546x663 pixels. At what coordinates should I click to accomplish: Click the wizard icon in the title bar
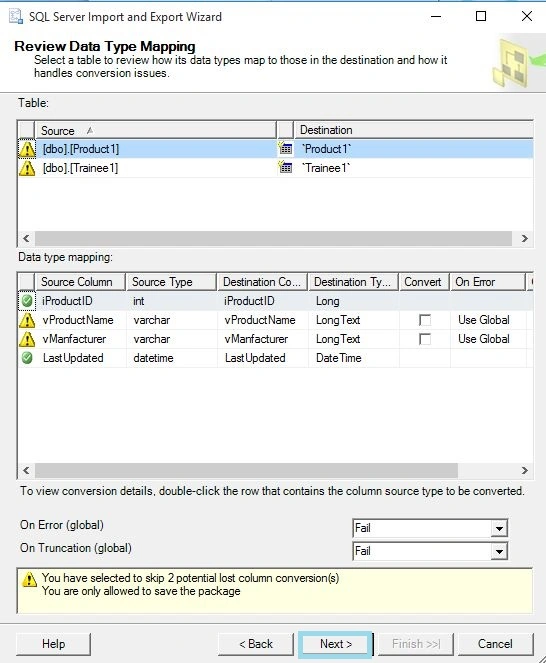(16, 16)
